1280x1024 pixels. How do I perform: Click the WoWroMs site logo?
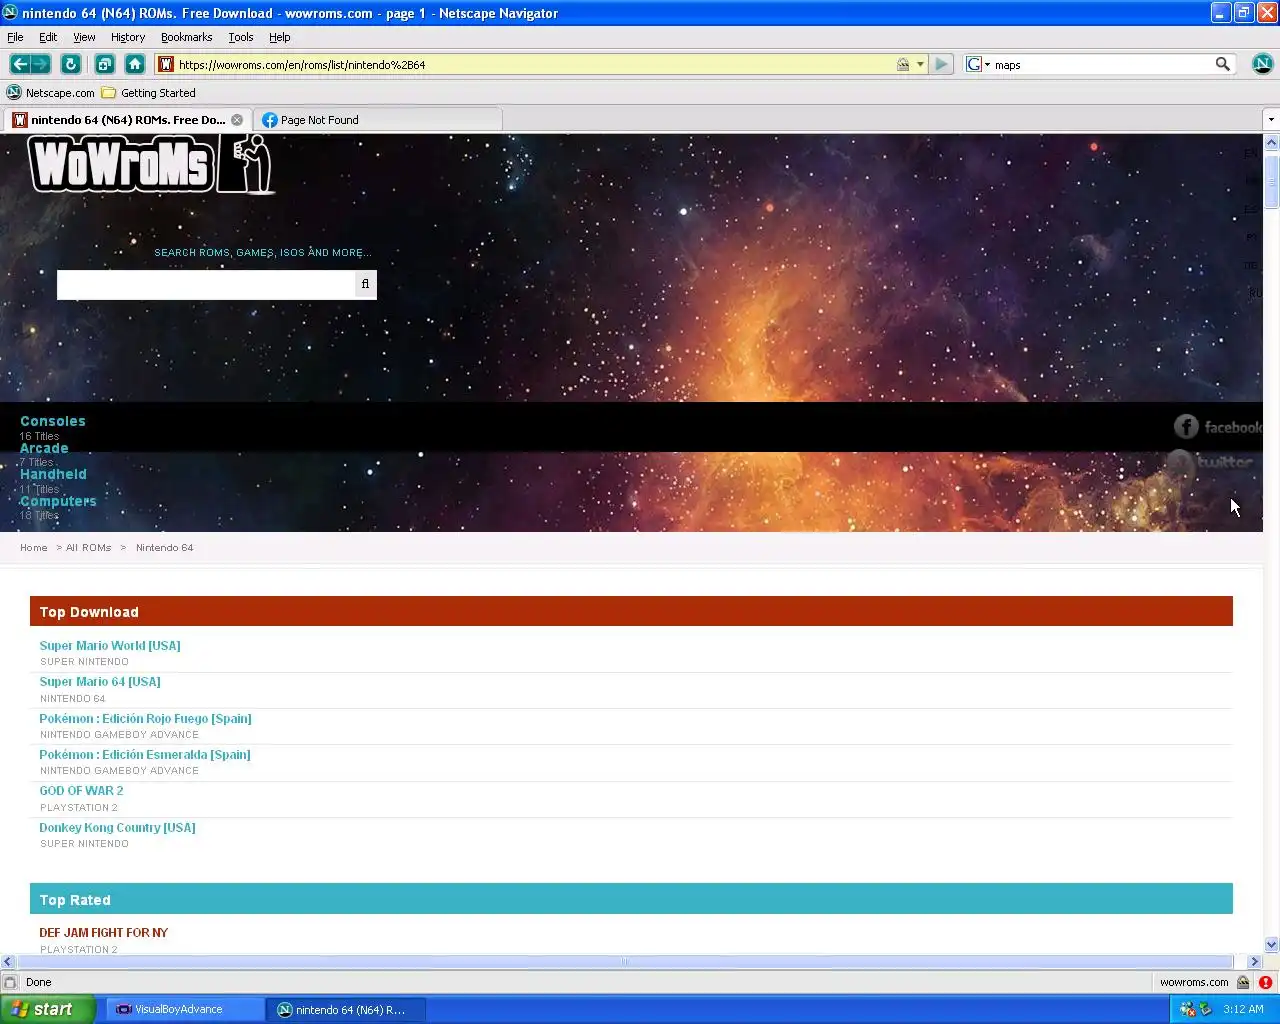tap(152, 165)
